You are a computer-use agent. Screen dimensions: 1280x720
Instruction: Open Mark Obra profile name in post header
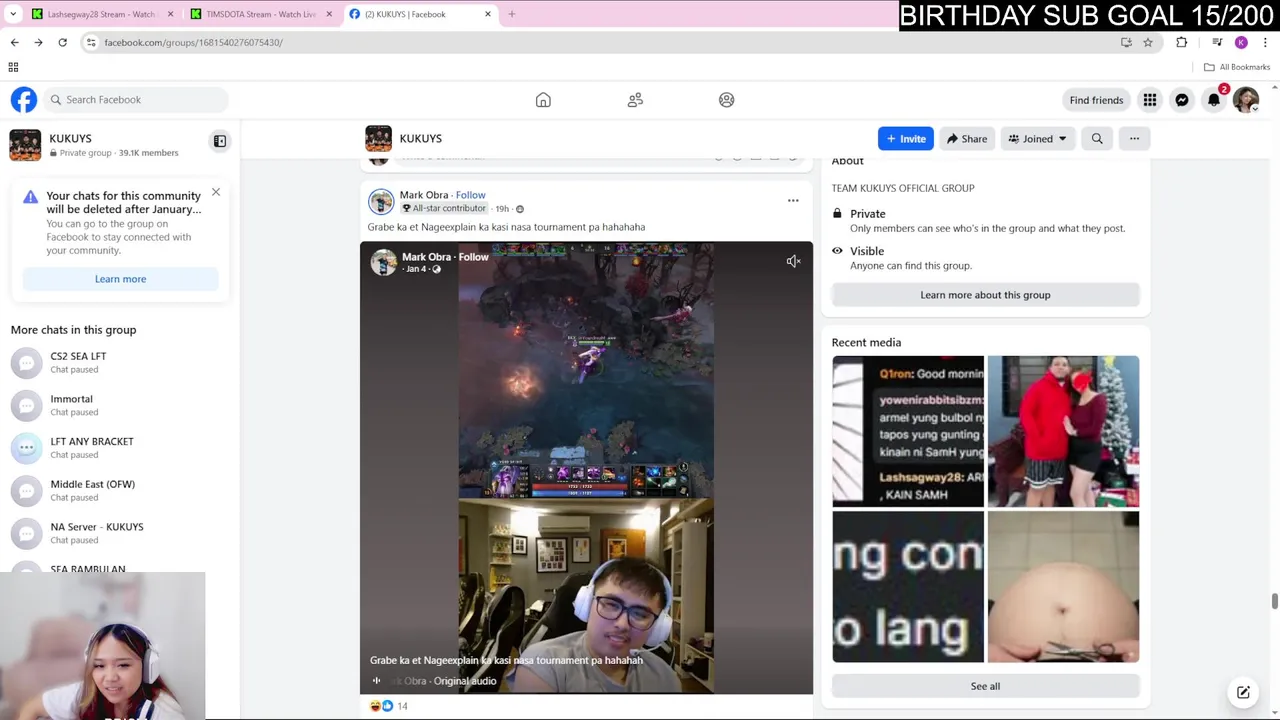[x=424, y=195]
